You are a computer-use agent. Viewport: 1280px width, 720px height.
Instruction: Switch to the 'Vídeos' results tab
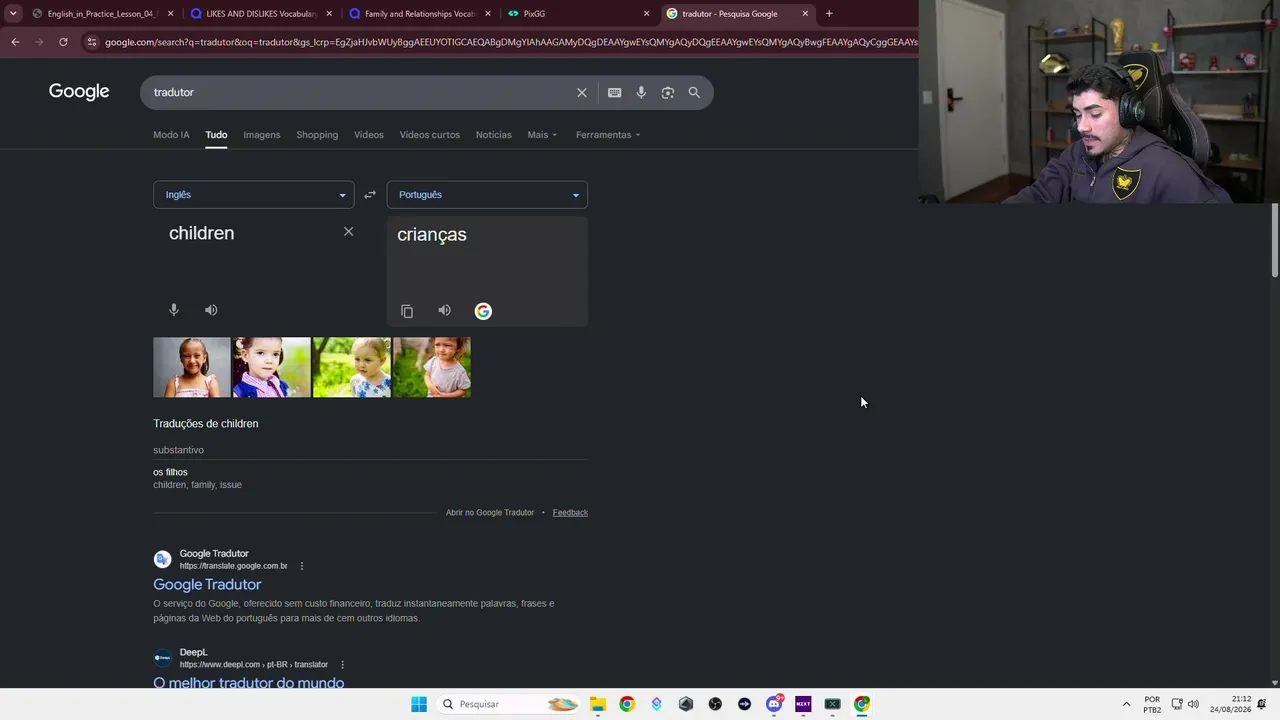(369, 135)
